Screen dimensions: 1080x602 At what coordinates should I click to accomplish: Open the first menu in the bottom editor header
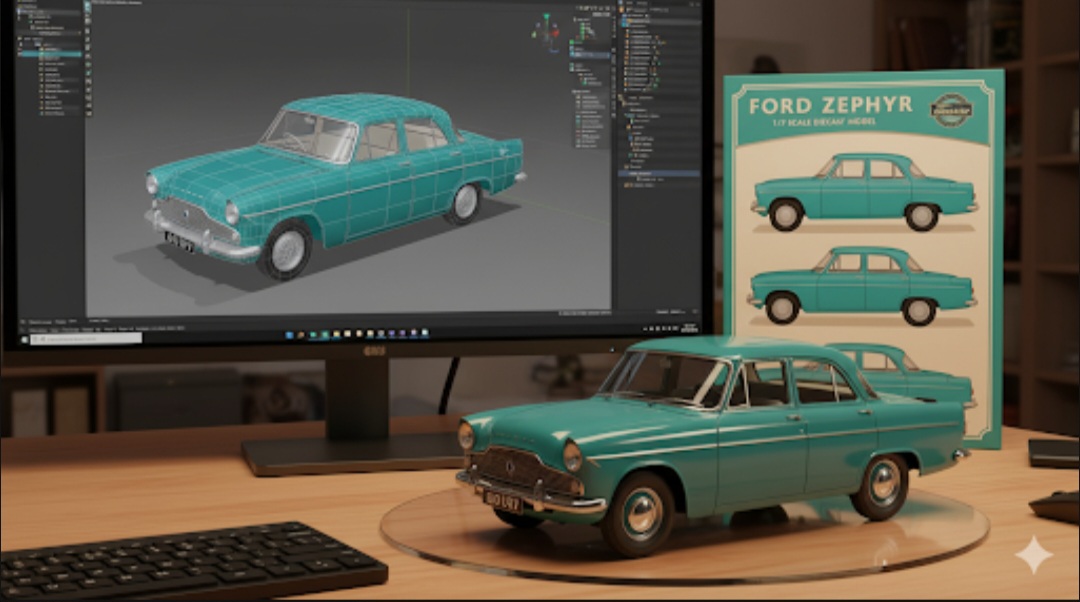40,322
